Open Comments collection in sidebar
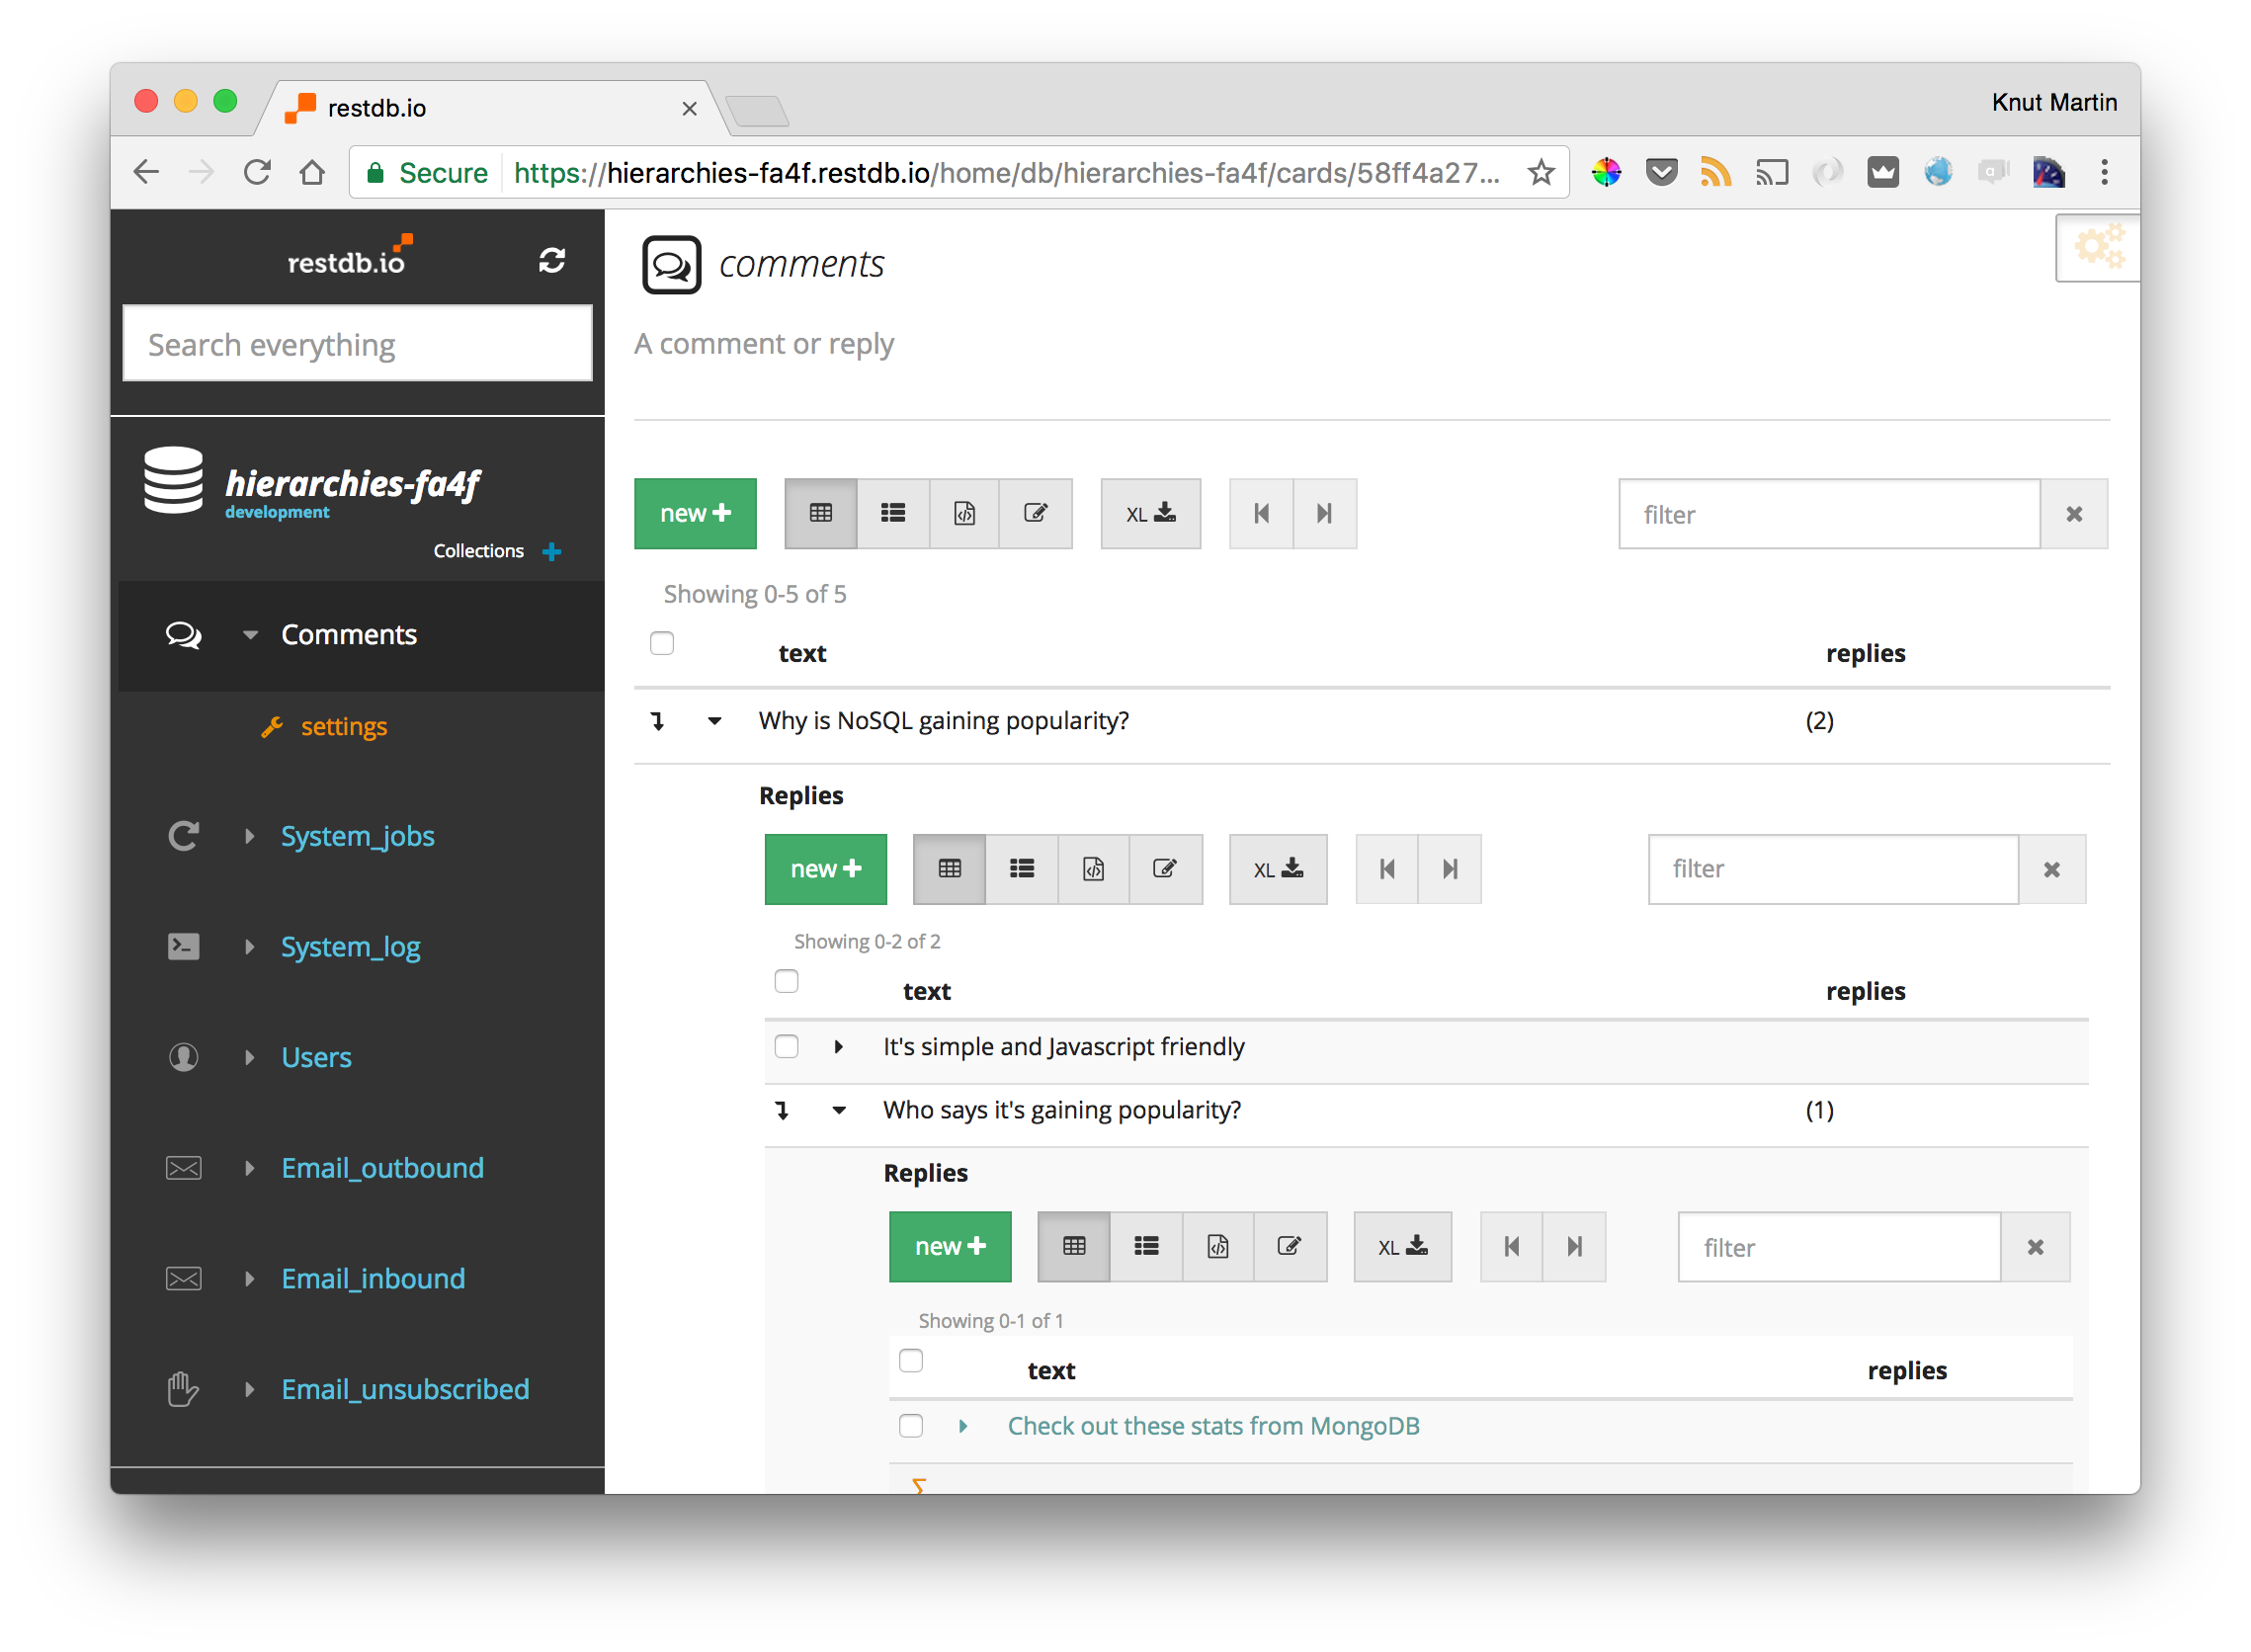 click(348, 632)
